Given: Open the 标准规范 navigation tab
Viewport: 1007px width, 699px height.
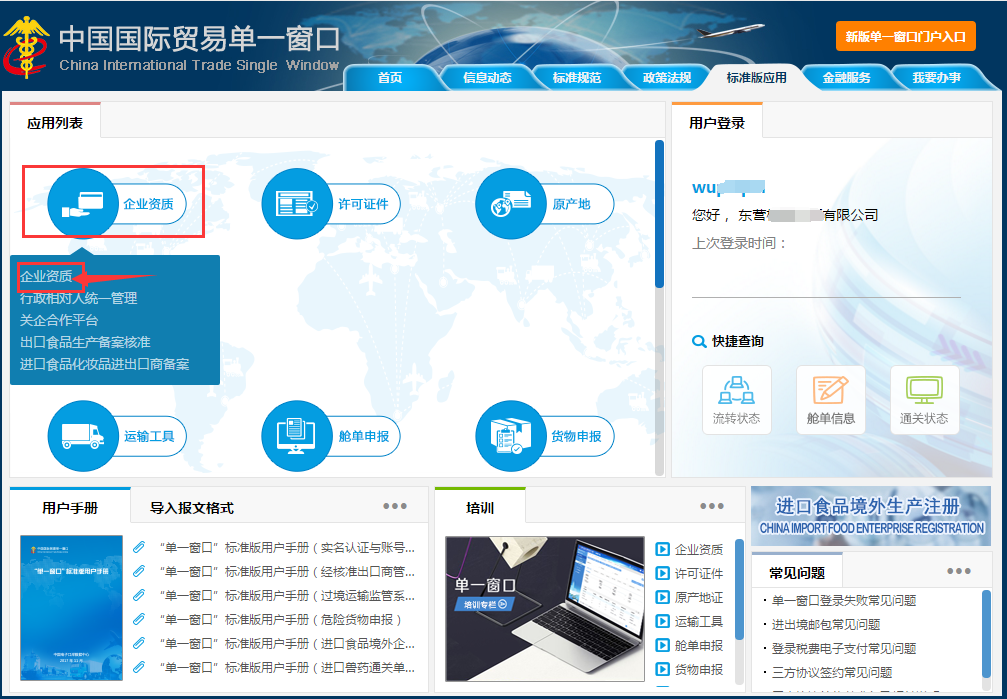Looking at the screenshot, I should 577,78.
